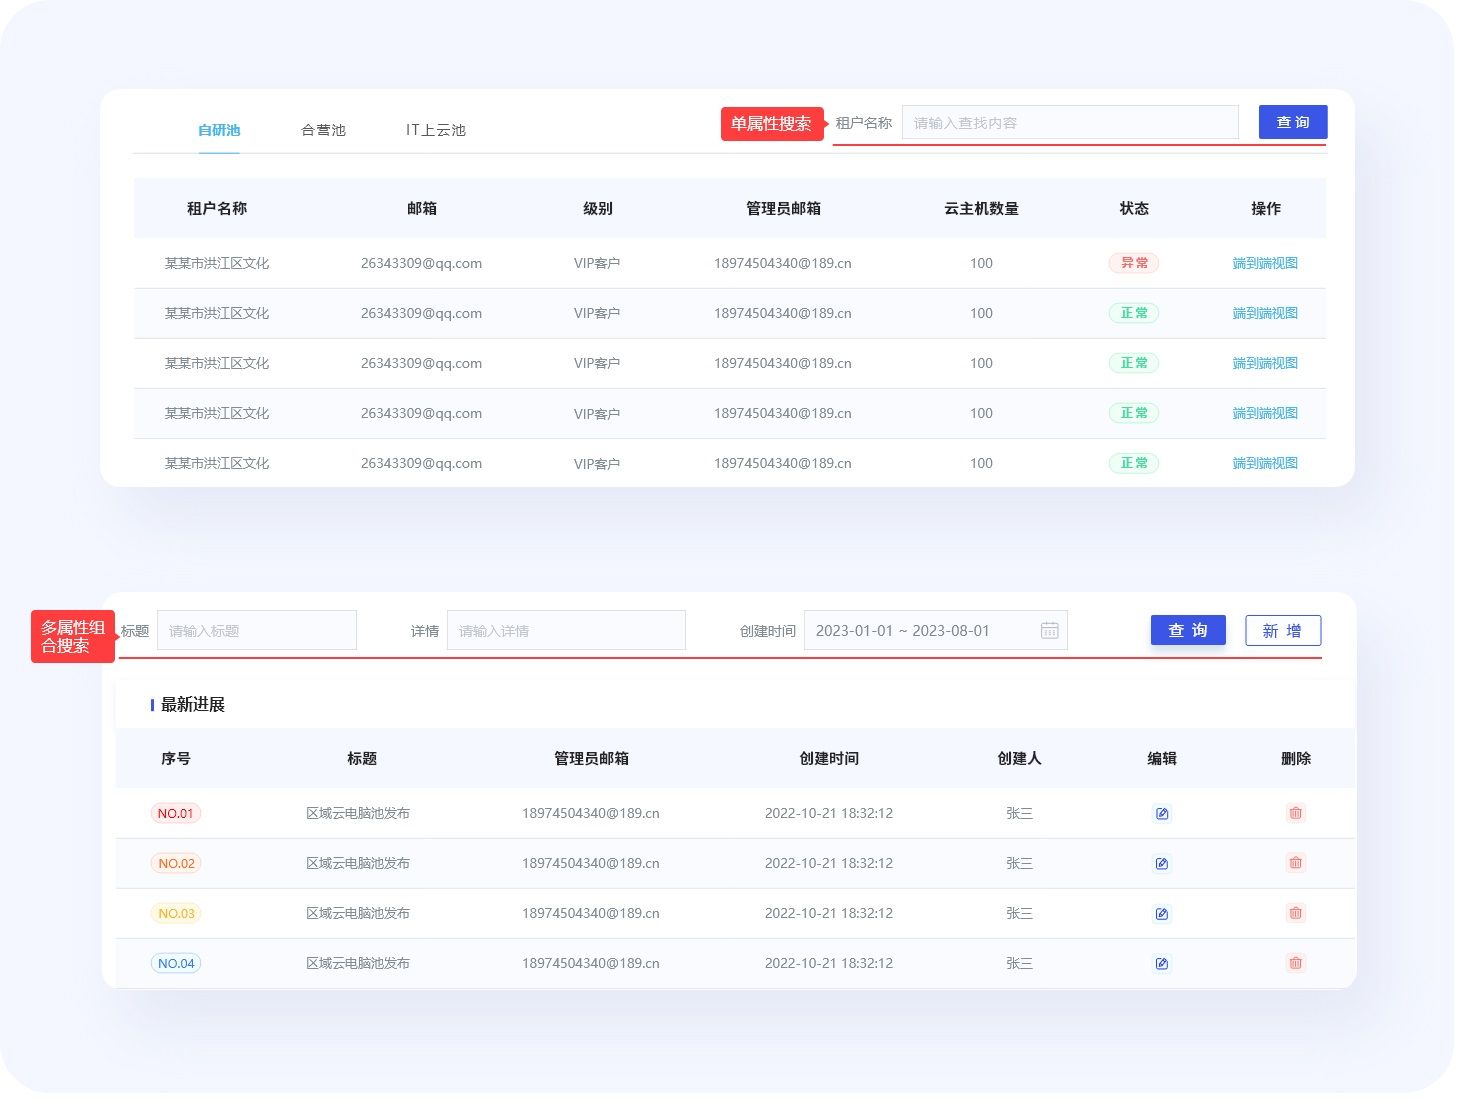
Task: Click the 级别 column header
Action: coord(597,208)
